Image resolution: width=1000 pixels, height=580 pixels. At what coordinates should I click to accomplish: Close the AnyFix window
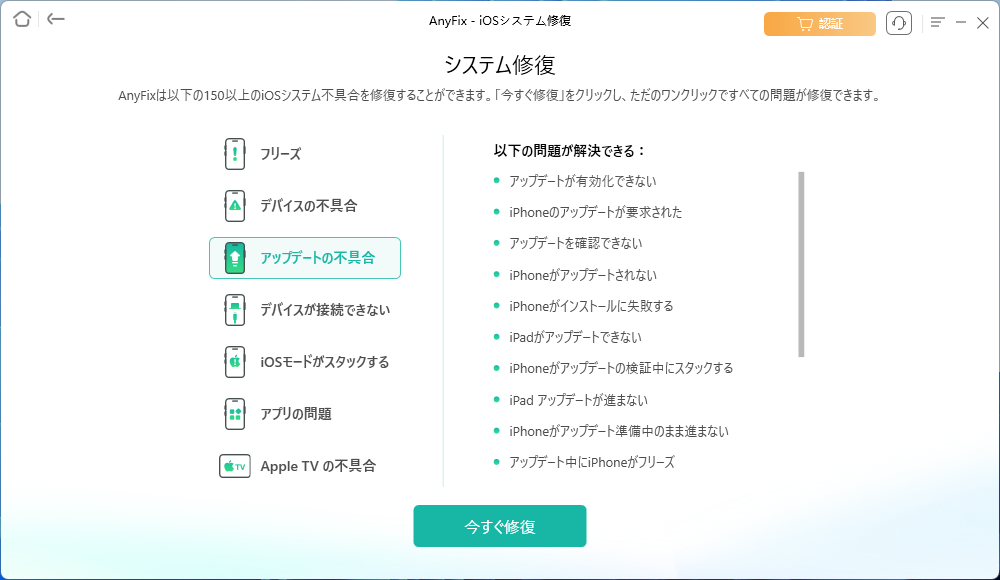(x=983, y=23)
